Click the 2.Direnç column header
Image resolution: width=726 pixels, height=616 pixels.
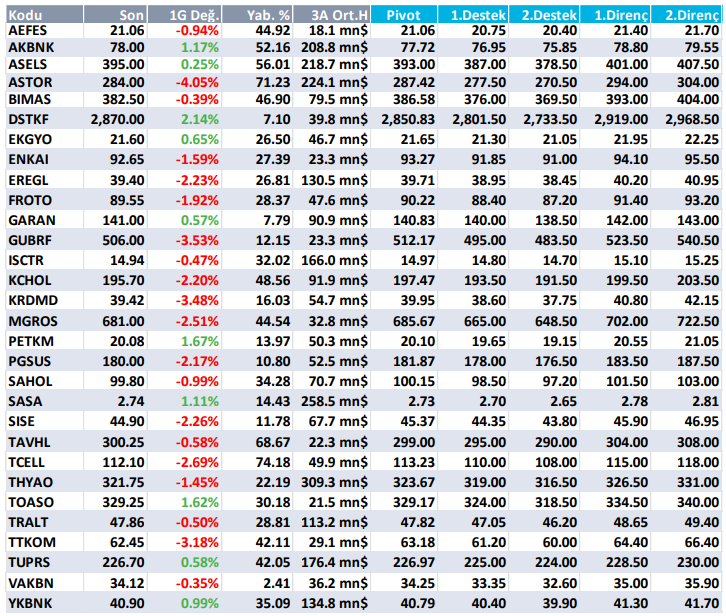686,15
